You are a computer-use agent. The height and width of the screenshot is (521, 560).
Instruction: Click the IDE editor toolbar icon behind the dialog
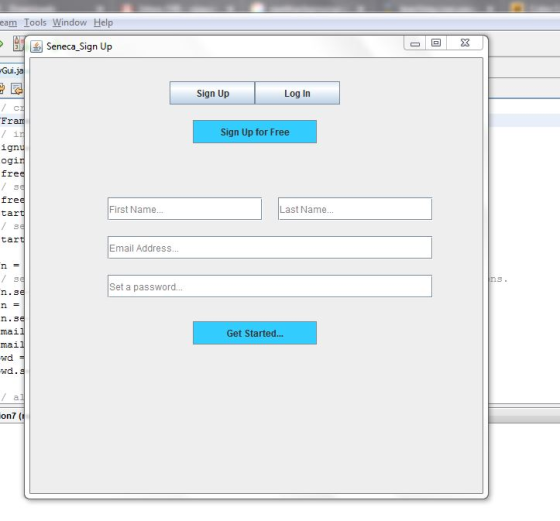[16, 89]
